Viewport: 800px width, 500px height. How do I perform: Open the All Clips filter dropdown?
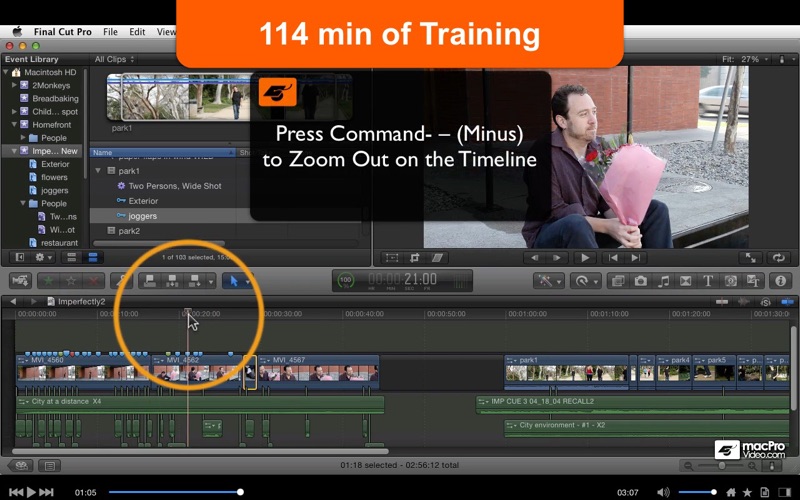[x=114, y=59]
